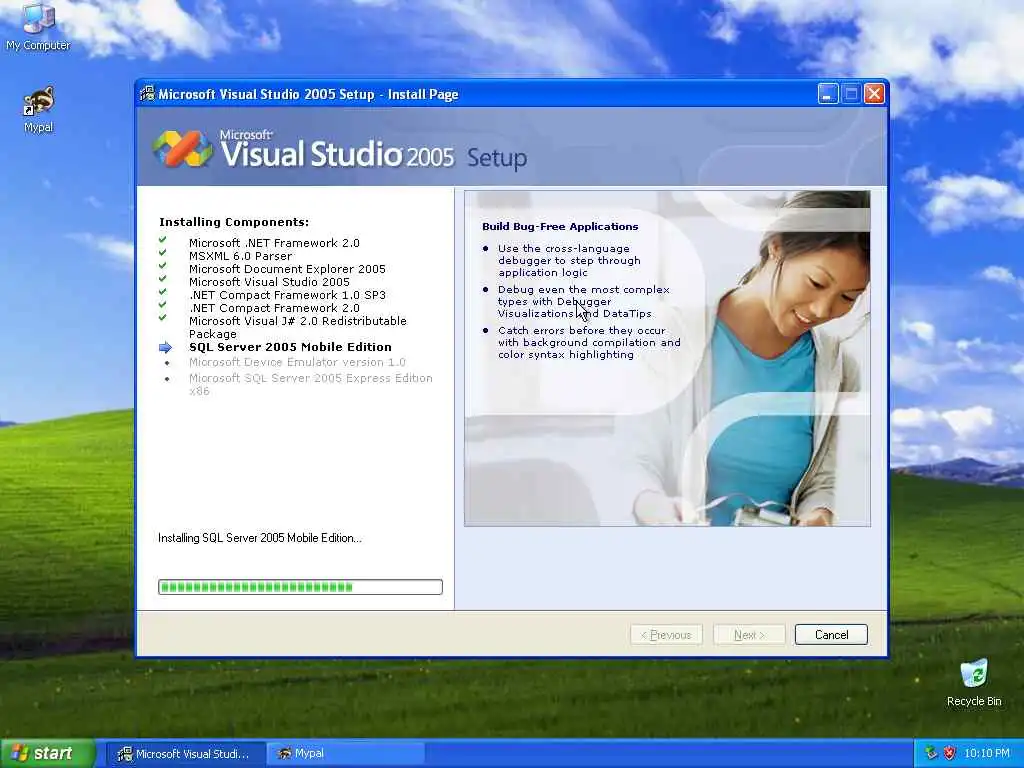The image size is (1024, 768).
Task: Click 'Installing SQL Server 2005 Mobile Edition...' status text
Action: coord(260,538)
